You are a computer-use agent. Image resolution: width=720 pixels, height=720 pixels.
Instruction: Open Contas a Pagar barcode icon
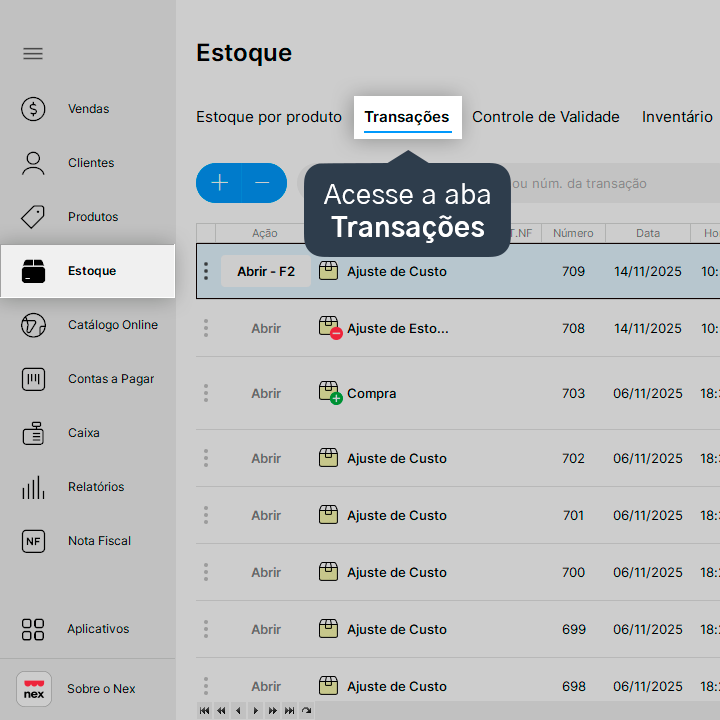pyautogui.click(x=33, y=379)
